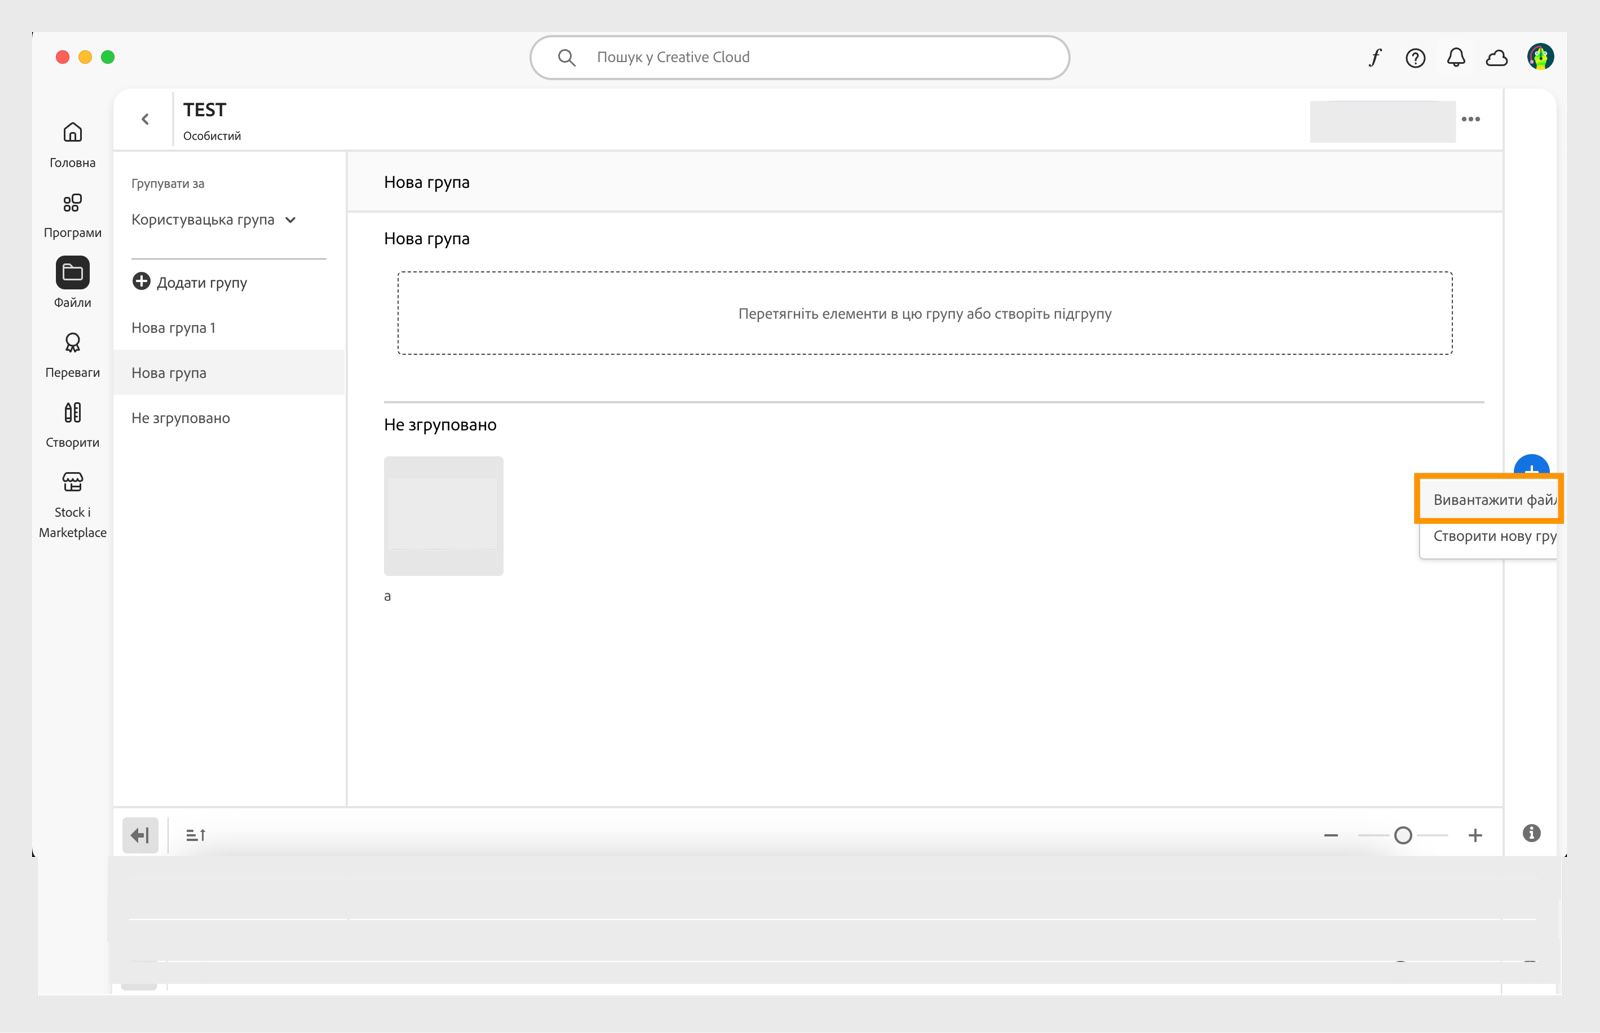Click the Додати групу button

(190, 282)
